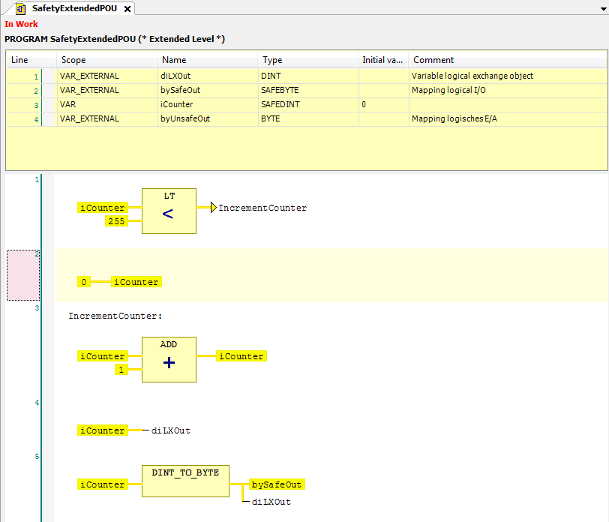Select the ADD function block

(169, 359)
